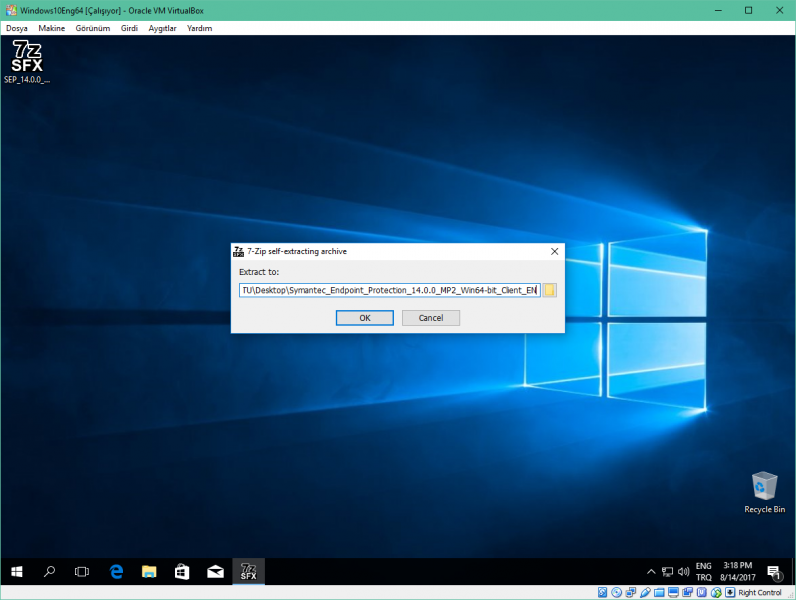Open File Explorer from the taskbar
The image size is (796, 600).
(x=149, y=572)
